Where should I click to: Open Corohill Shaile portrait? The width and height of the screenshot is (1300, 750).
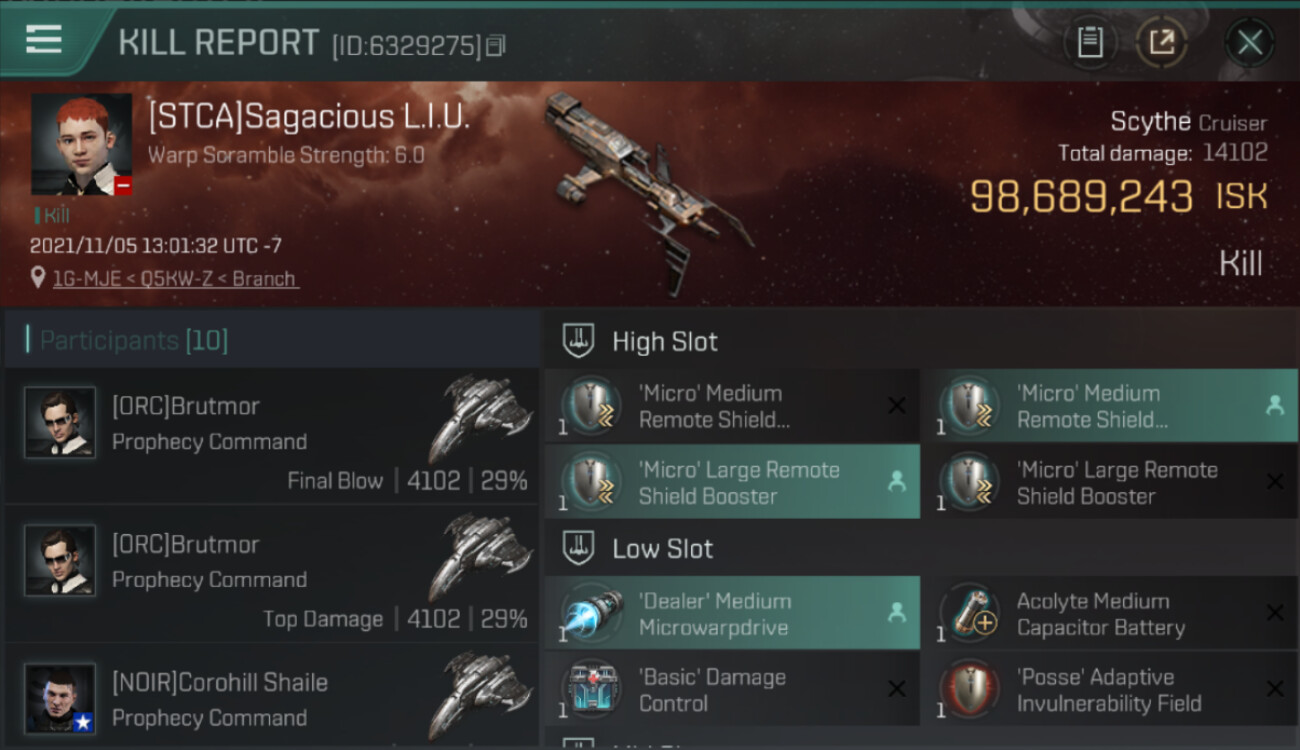coord(60,698)
